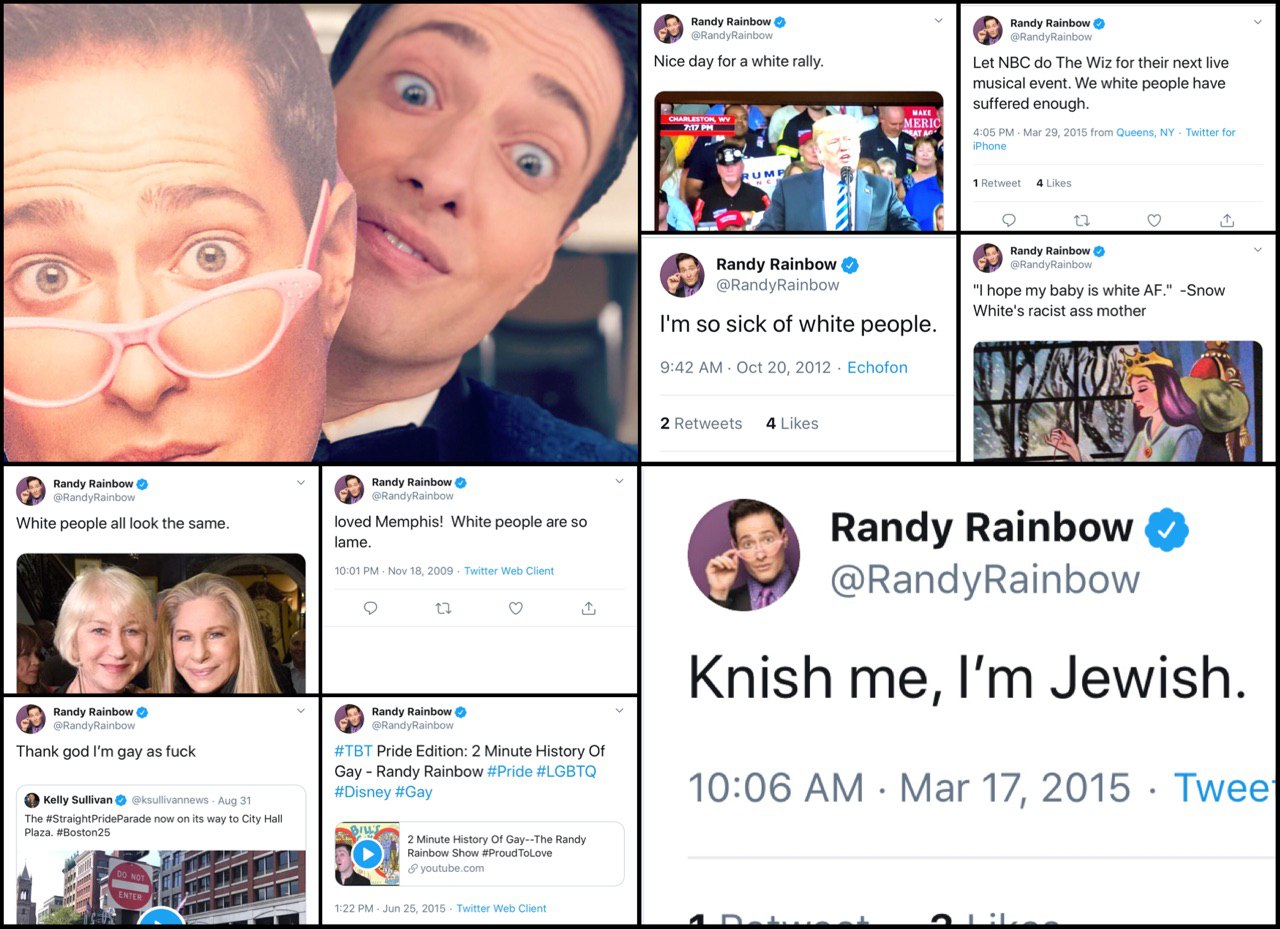The width and height of the screenshot is (1280, 929).
Task: Click the share icon under the Wiz tweet
Action: pyautogui.click(x=1227, y=220)
